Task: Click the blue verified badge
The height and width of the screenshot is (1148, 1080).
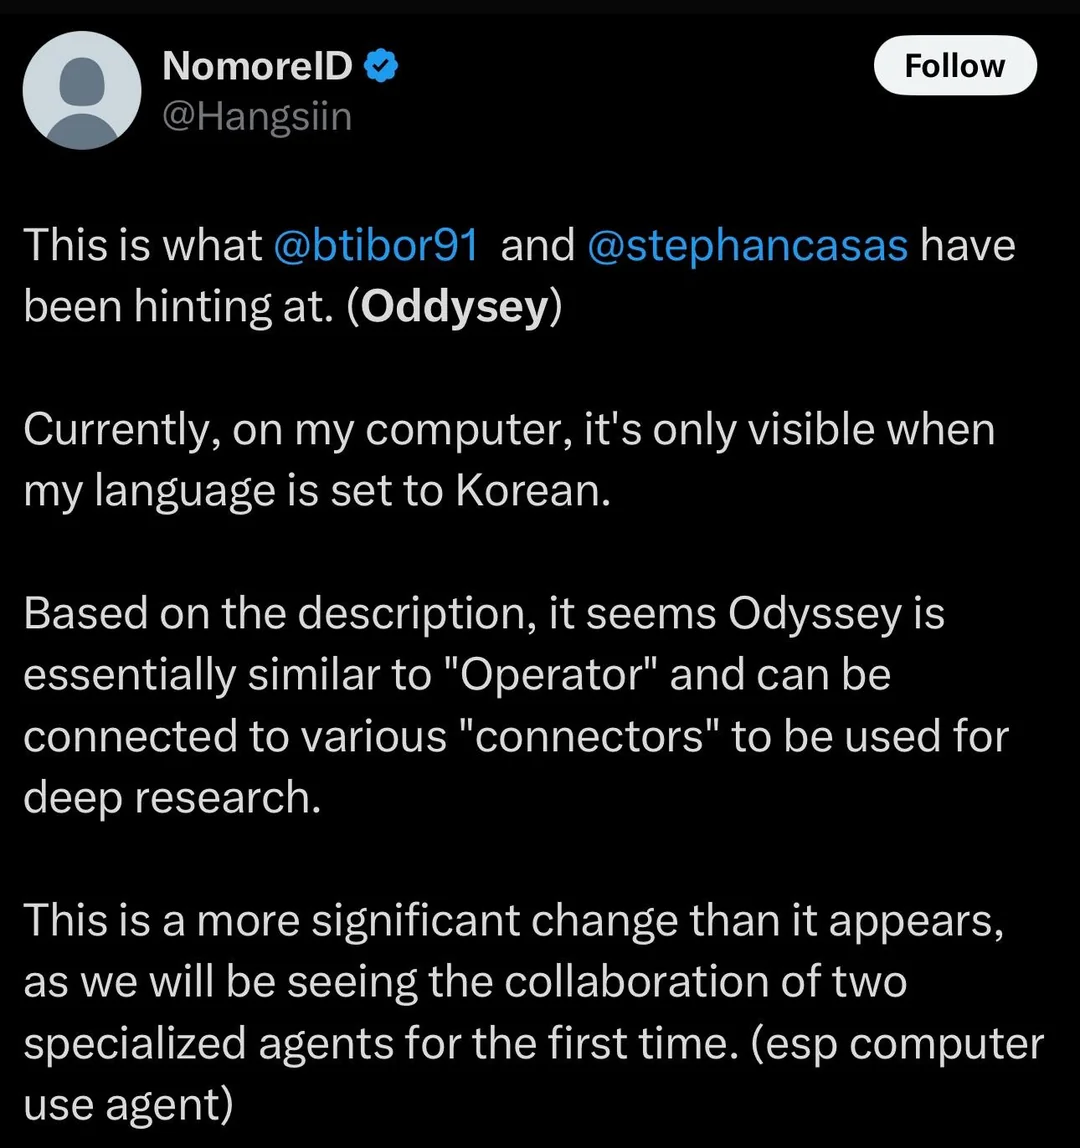Action: (380, 67)
